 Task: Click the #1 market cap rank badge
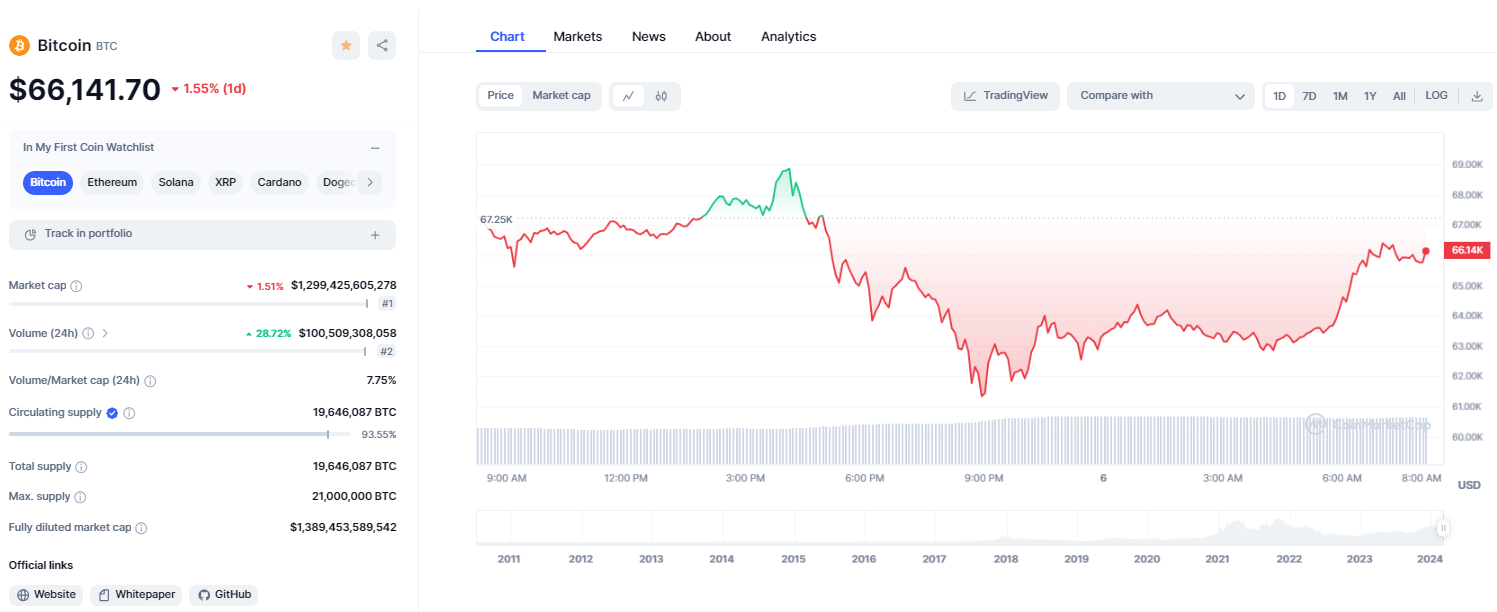[387, 304]
